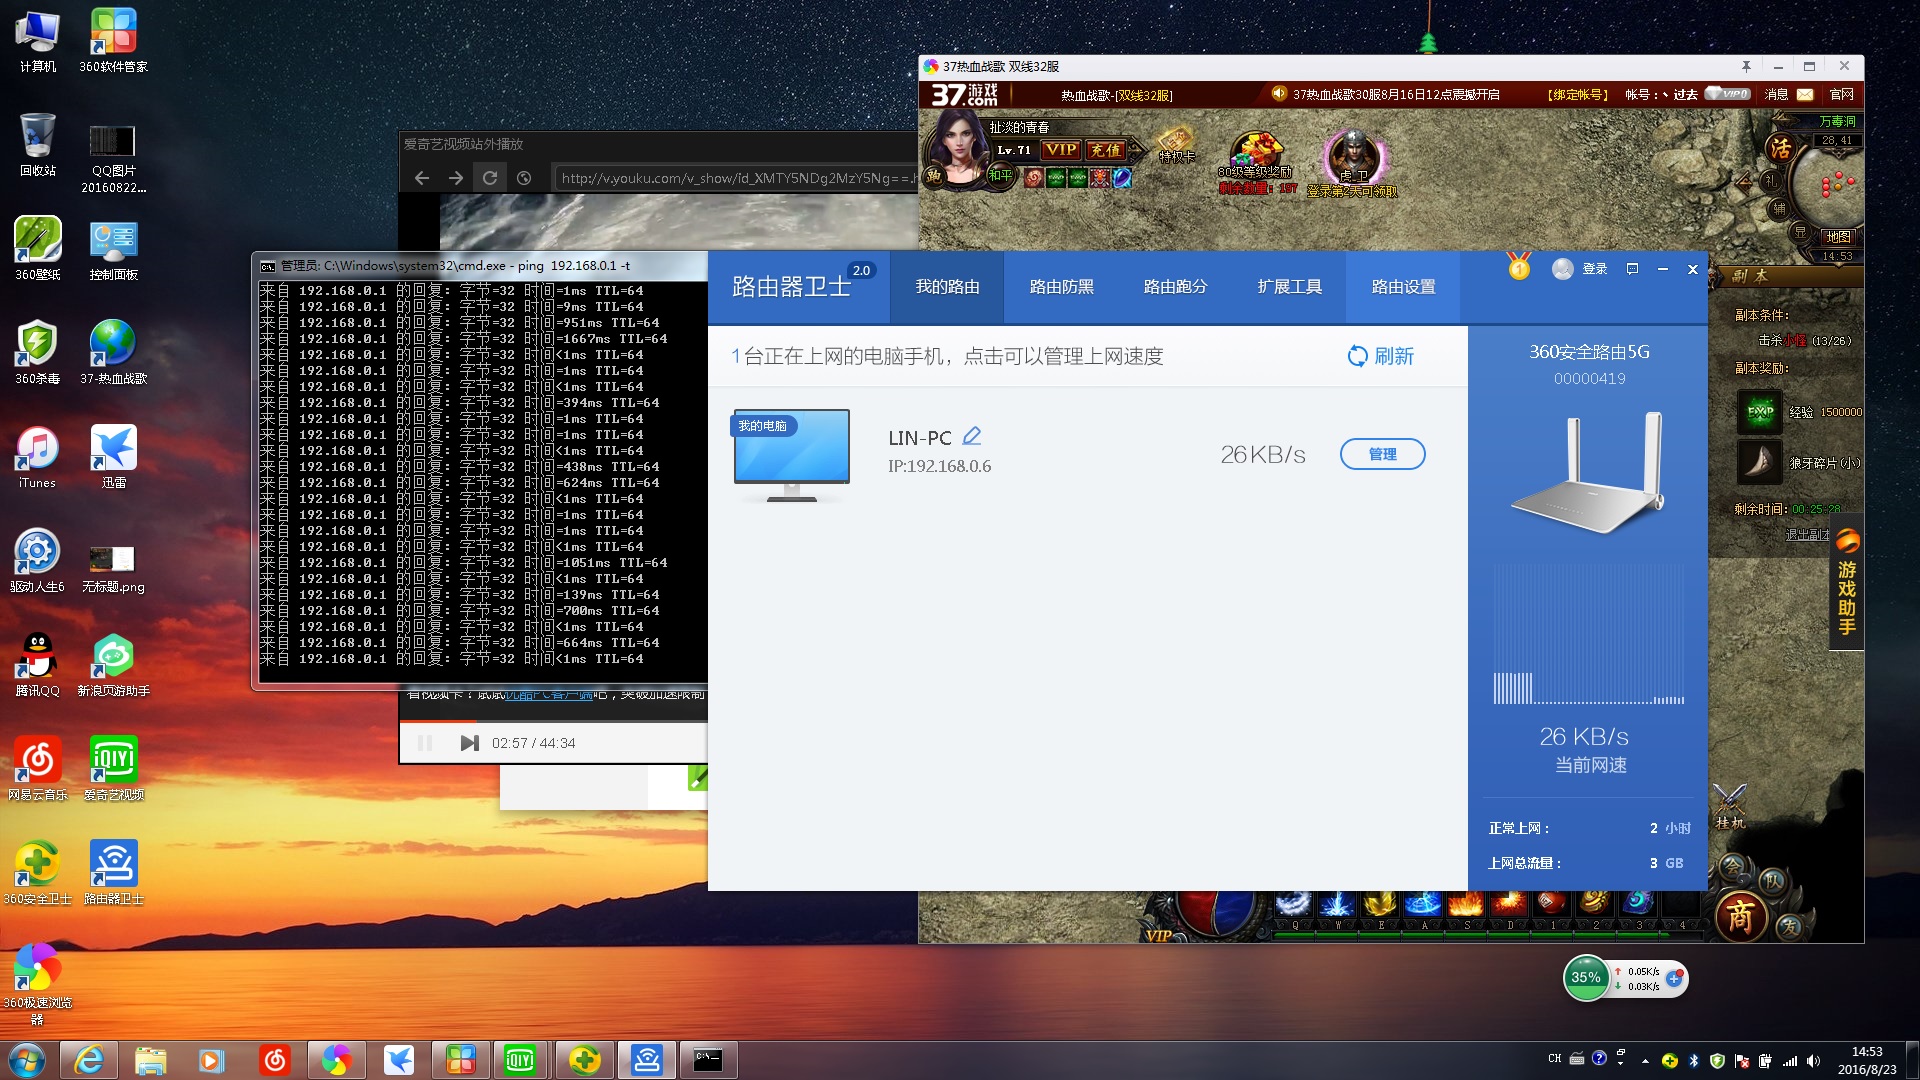Open the 路由跑分 tab

point(1175,287)
